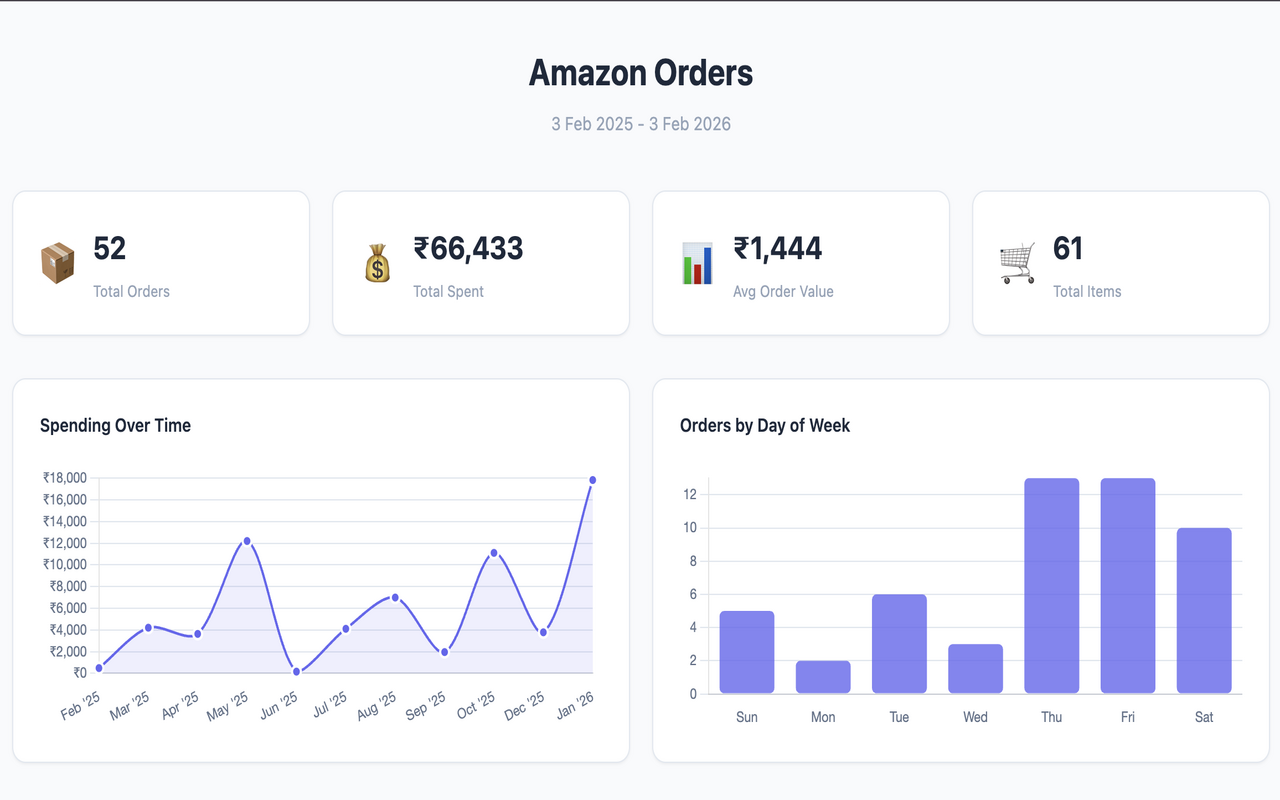This screenshot has height=800, width=1280.
Task: Click the date range 3 Feb 2025 - 3 Feb 2026
Action: coord(640,123)
